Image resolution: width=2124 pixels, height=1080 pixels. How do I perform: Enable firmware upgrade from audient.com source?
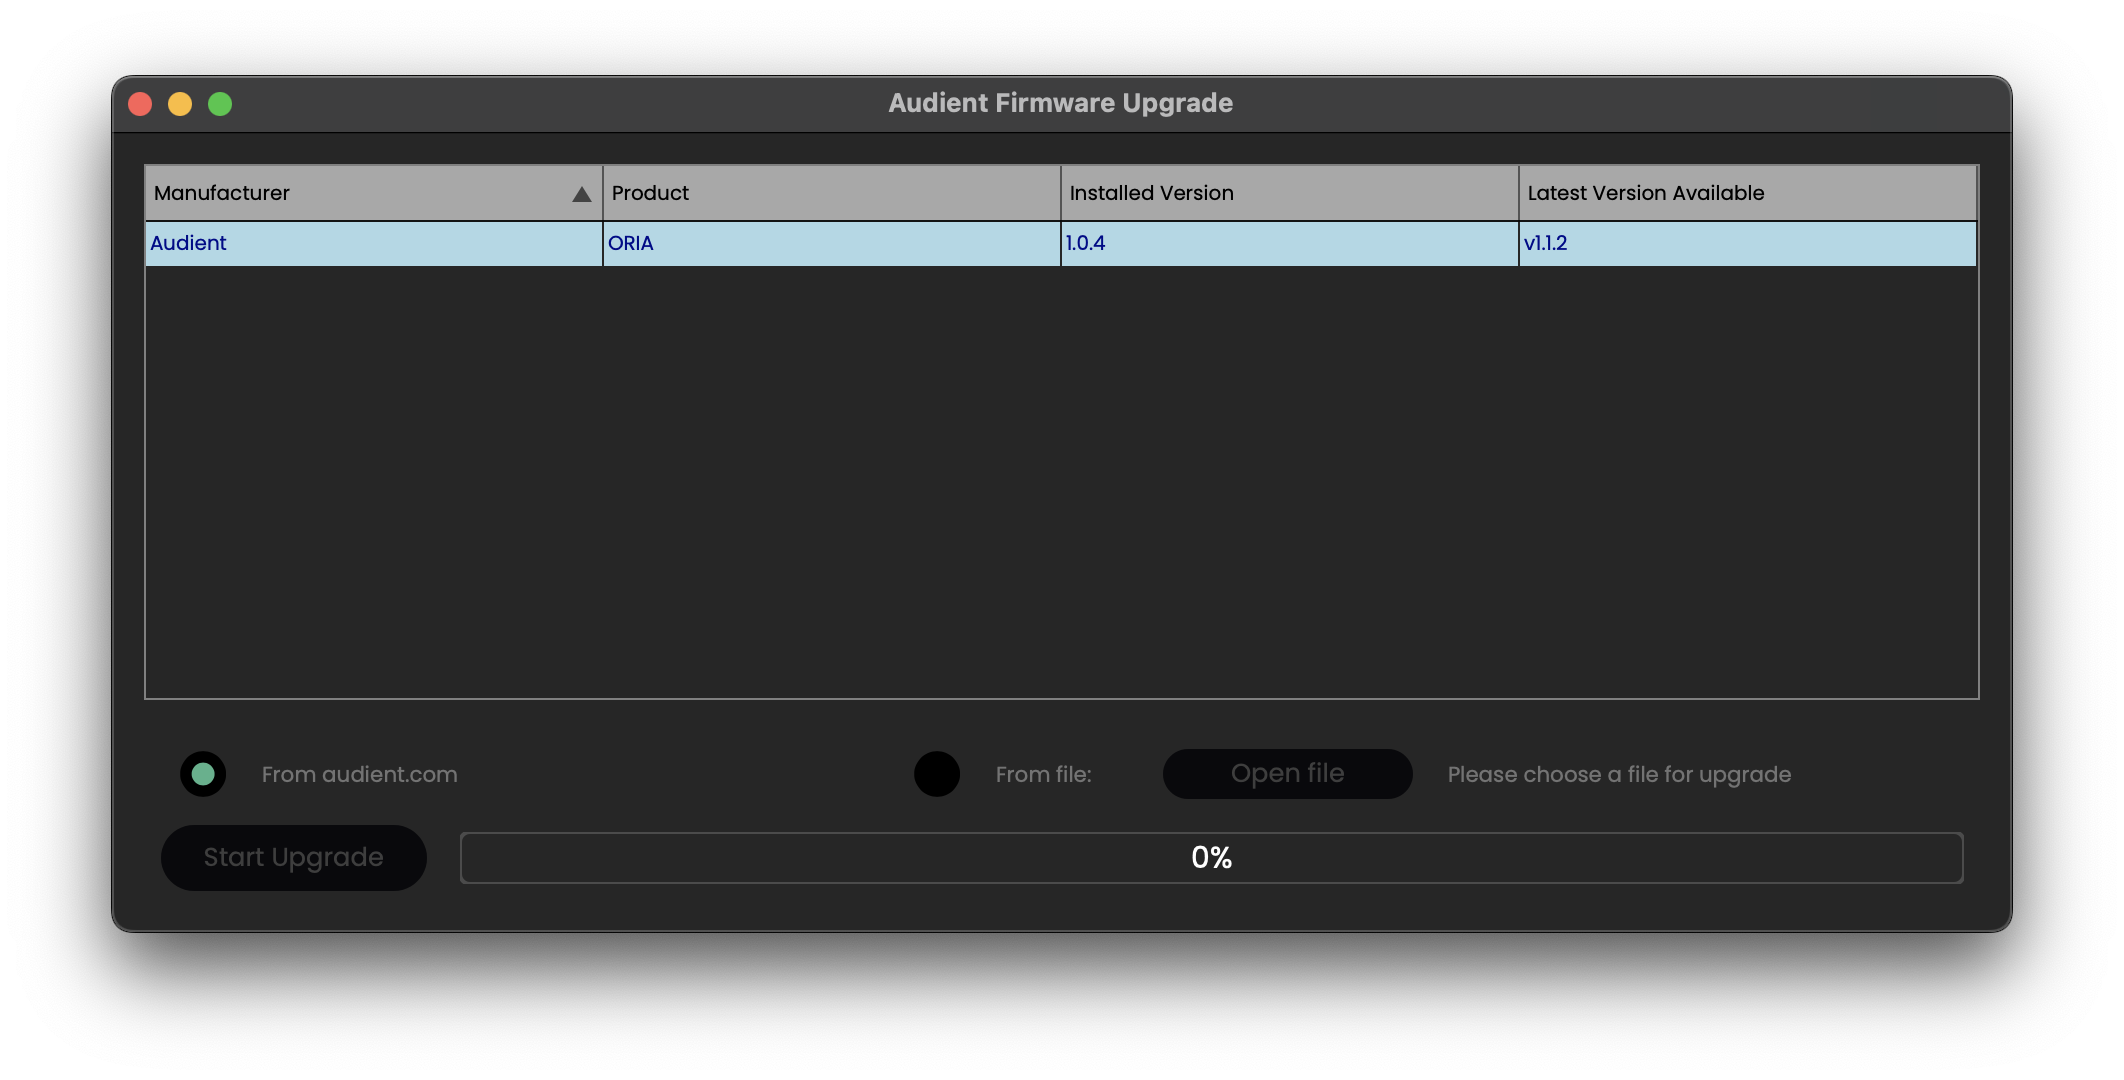pyautogui.click(x=203, y=773)
